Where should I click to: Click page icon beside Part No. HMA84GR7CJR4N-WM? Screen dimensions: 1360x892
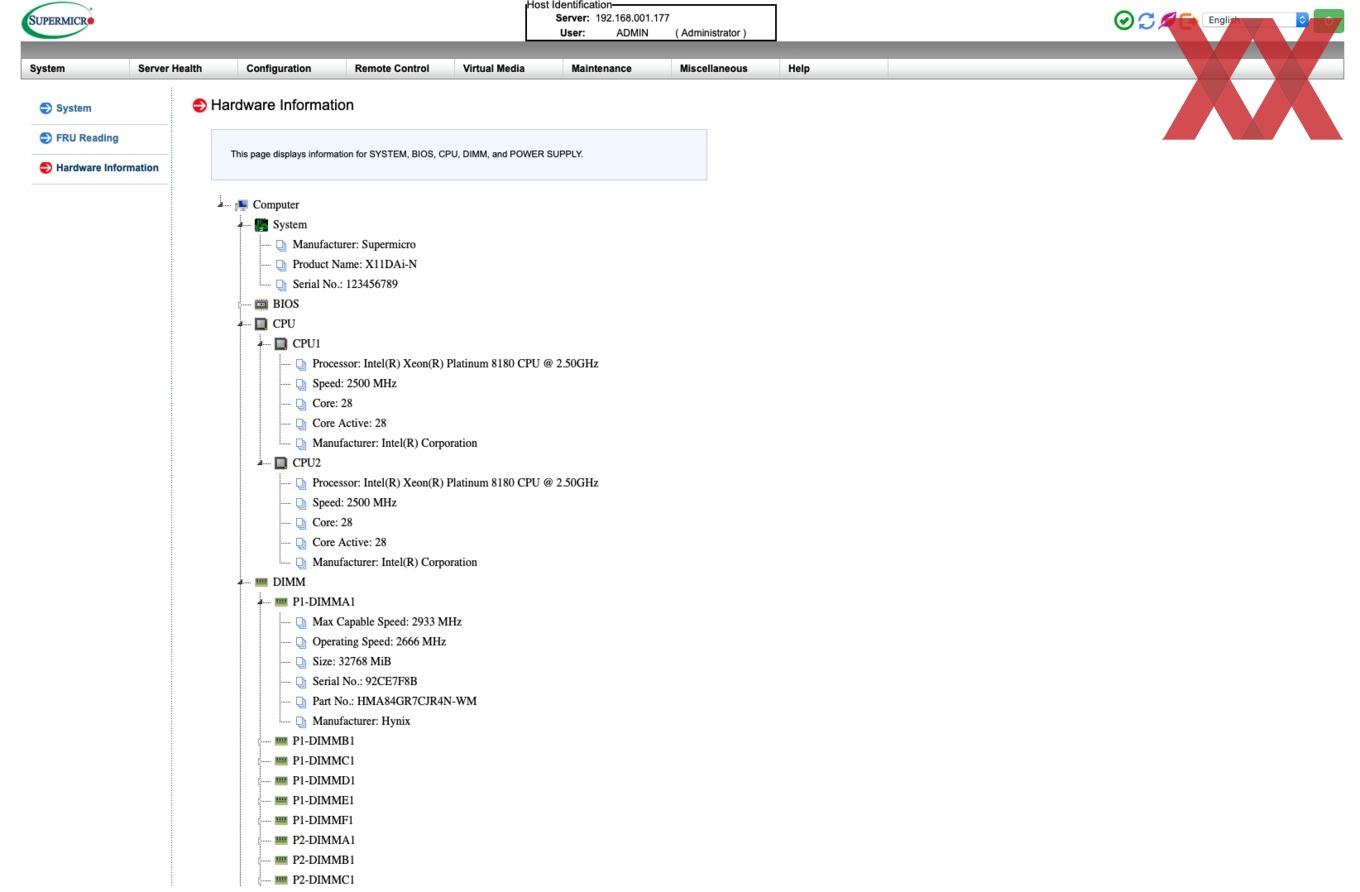pos(301,702)
